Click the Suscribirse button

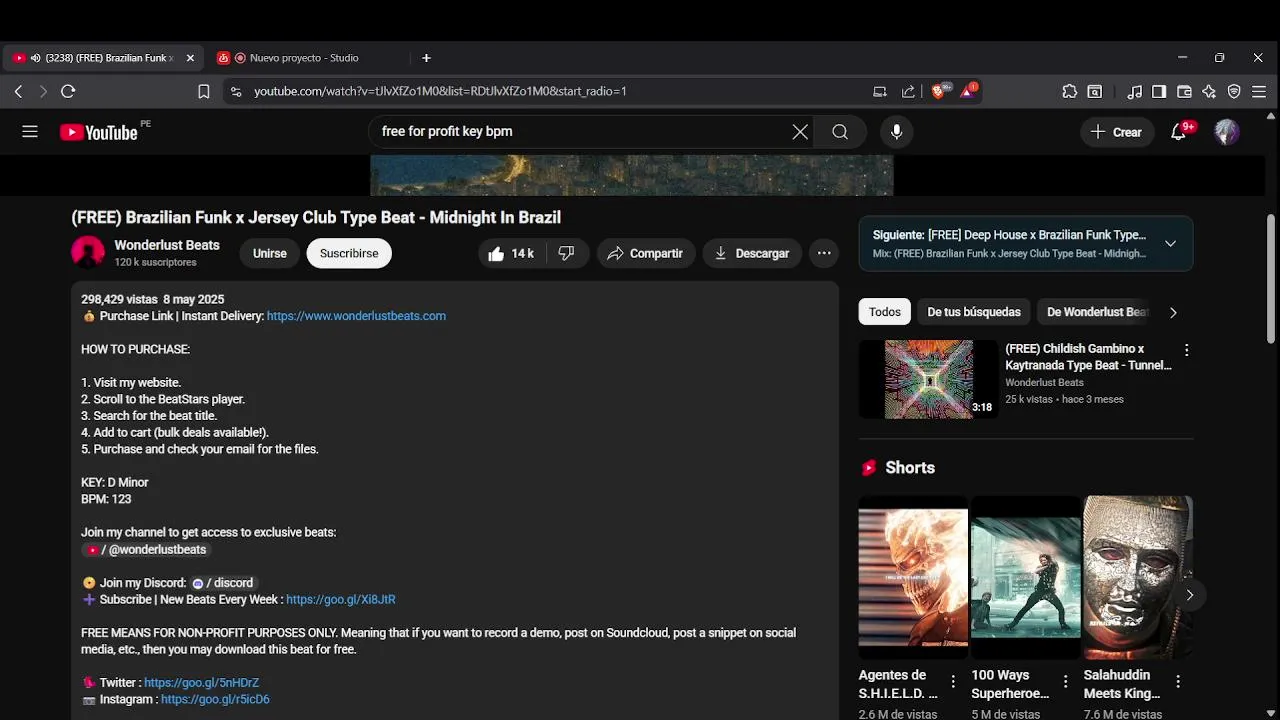click(x=349, y=253)
